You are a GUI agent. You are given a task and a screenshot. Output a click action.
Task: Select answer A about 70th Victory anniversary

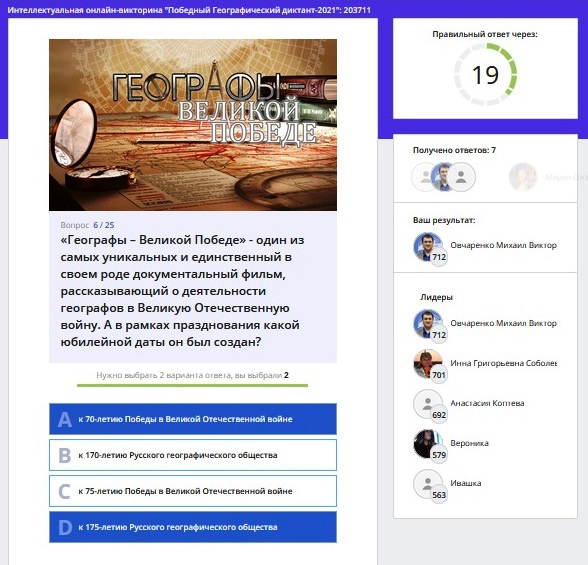193,419
